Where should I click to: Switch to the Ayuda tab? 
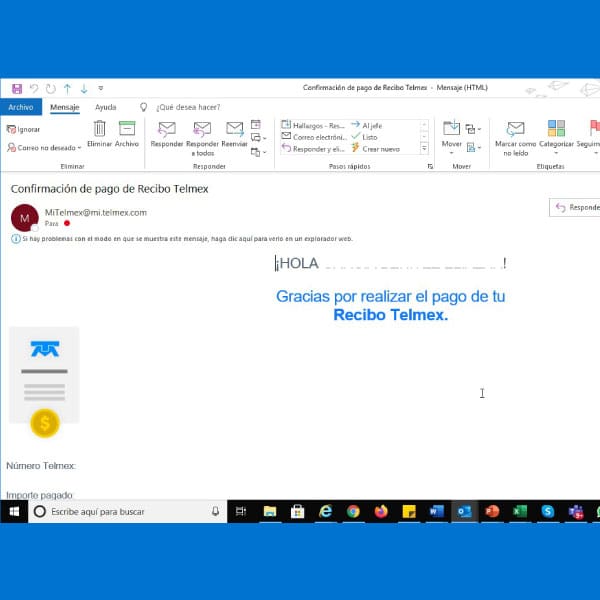coord(105,107)
